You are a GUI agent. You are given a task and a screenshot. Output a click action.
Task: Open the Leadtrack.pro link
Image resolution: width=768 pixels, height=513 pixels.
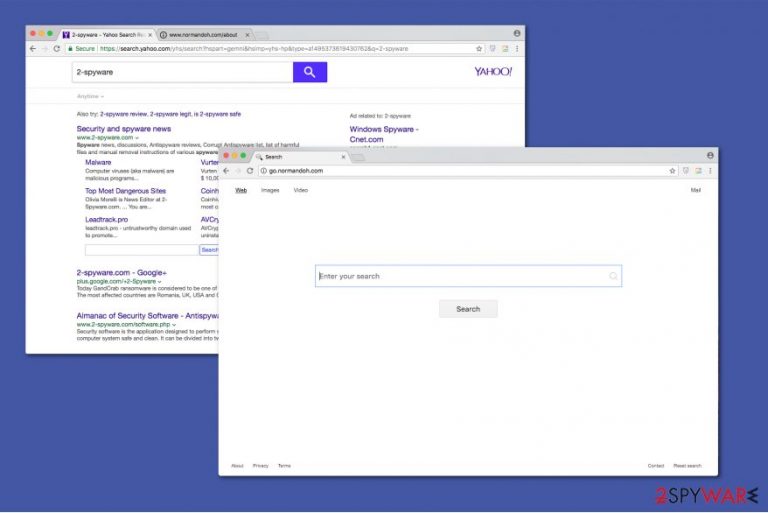(x=106, y=220)
